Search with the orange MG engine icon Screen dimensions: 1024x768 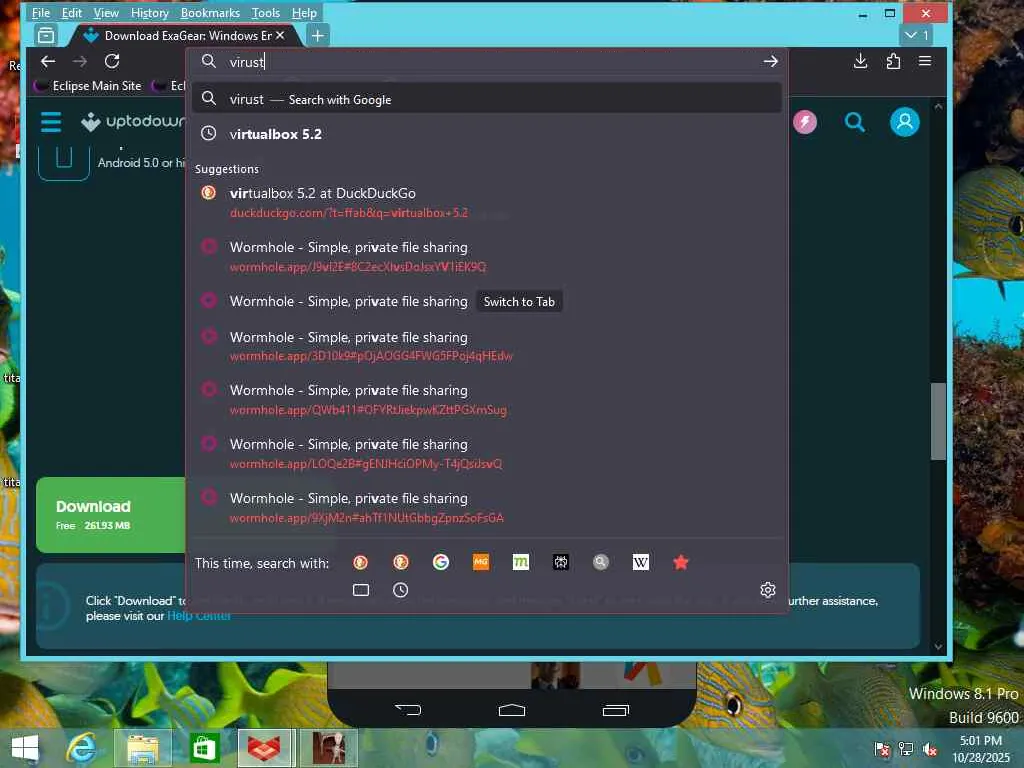pyautogui.click(x=481, y=562)
